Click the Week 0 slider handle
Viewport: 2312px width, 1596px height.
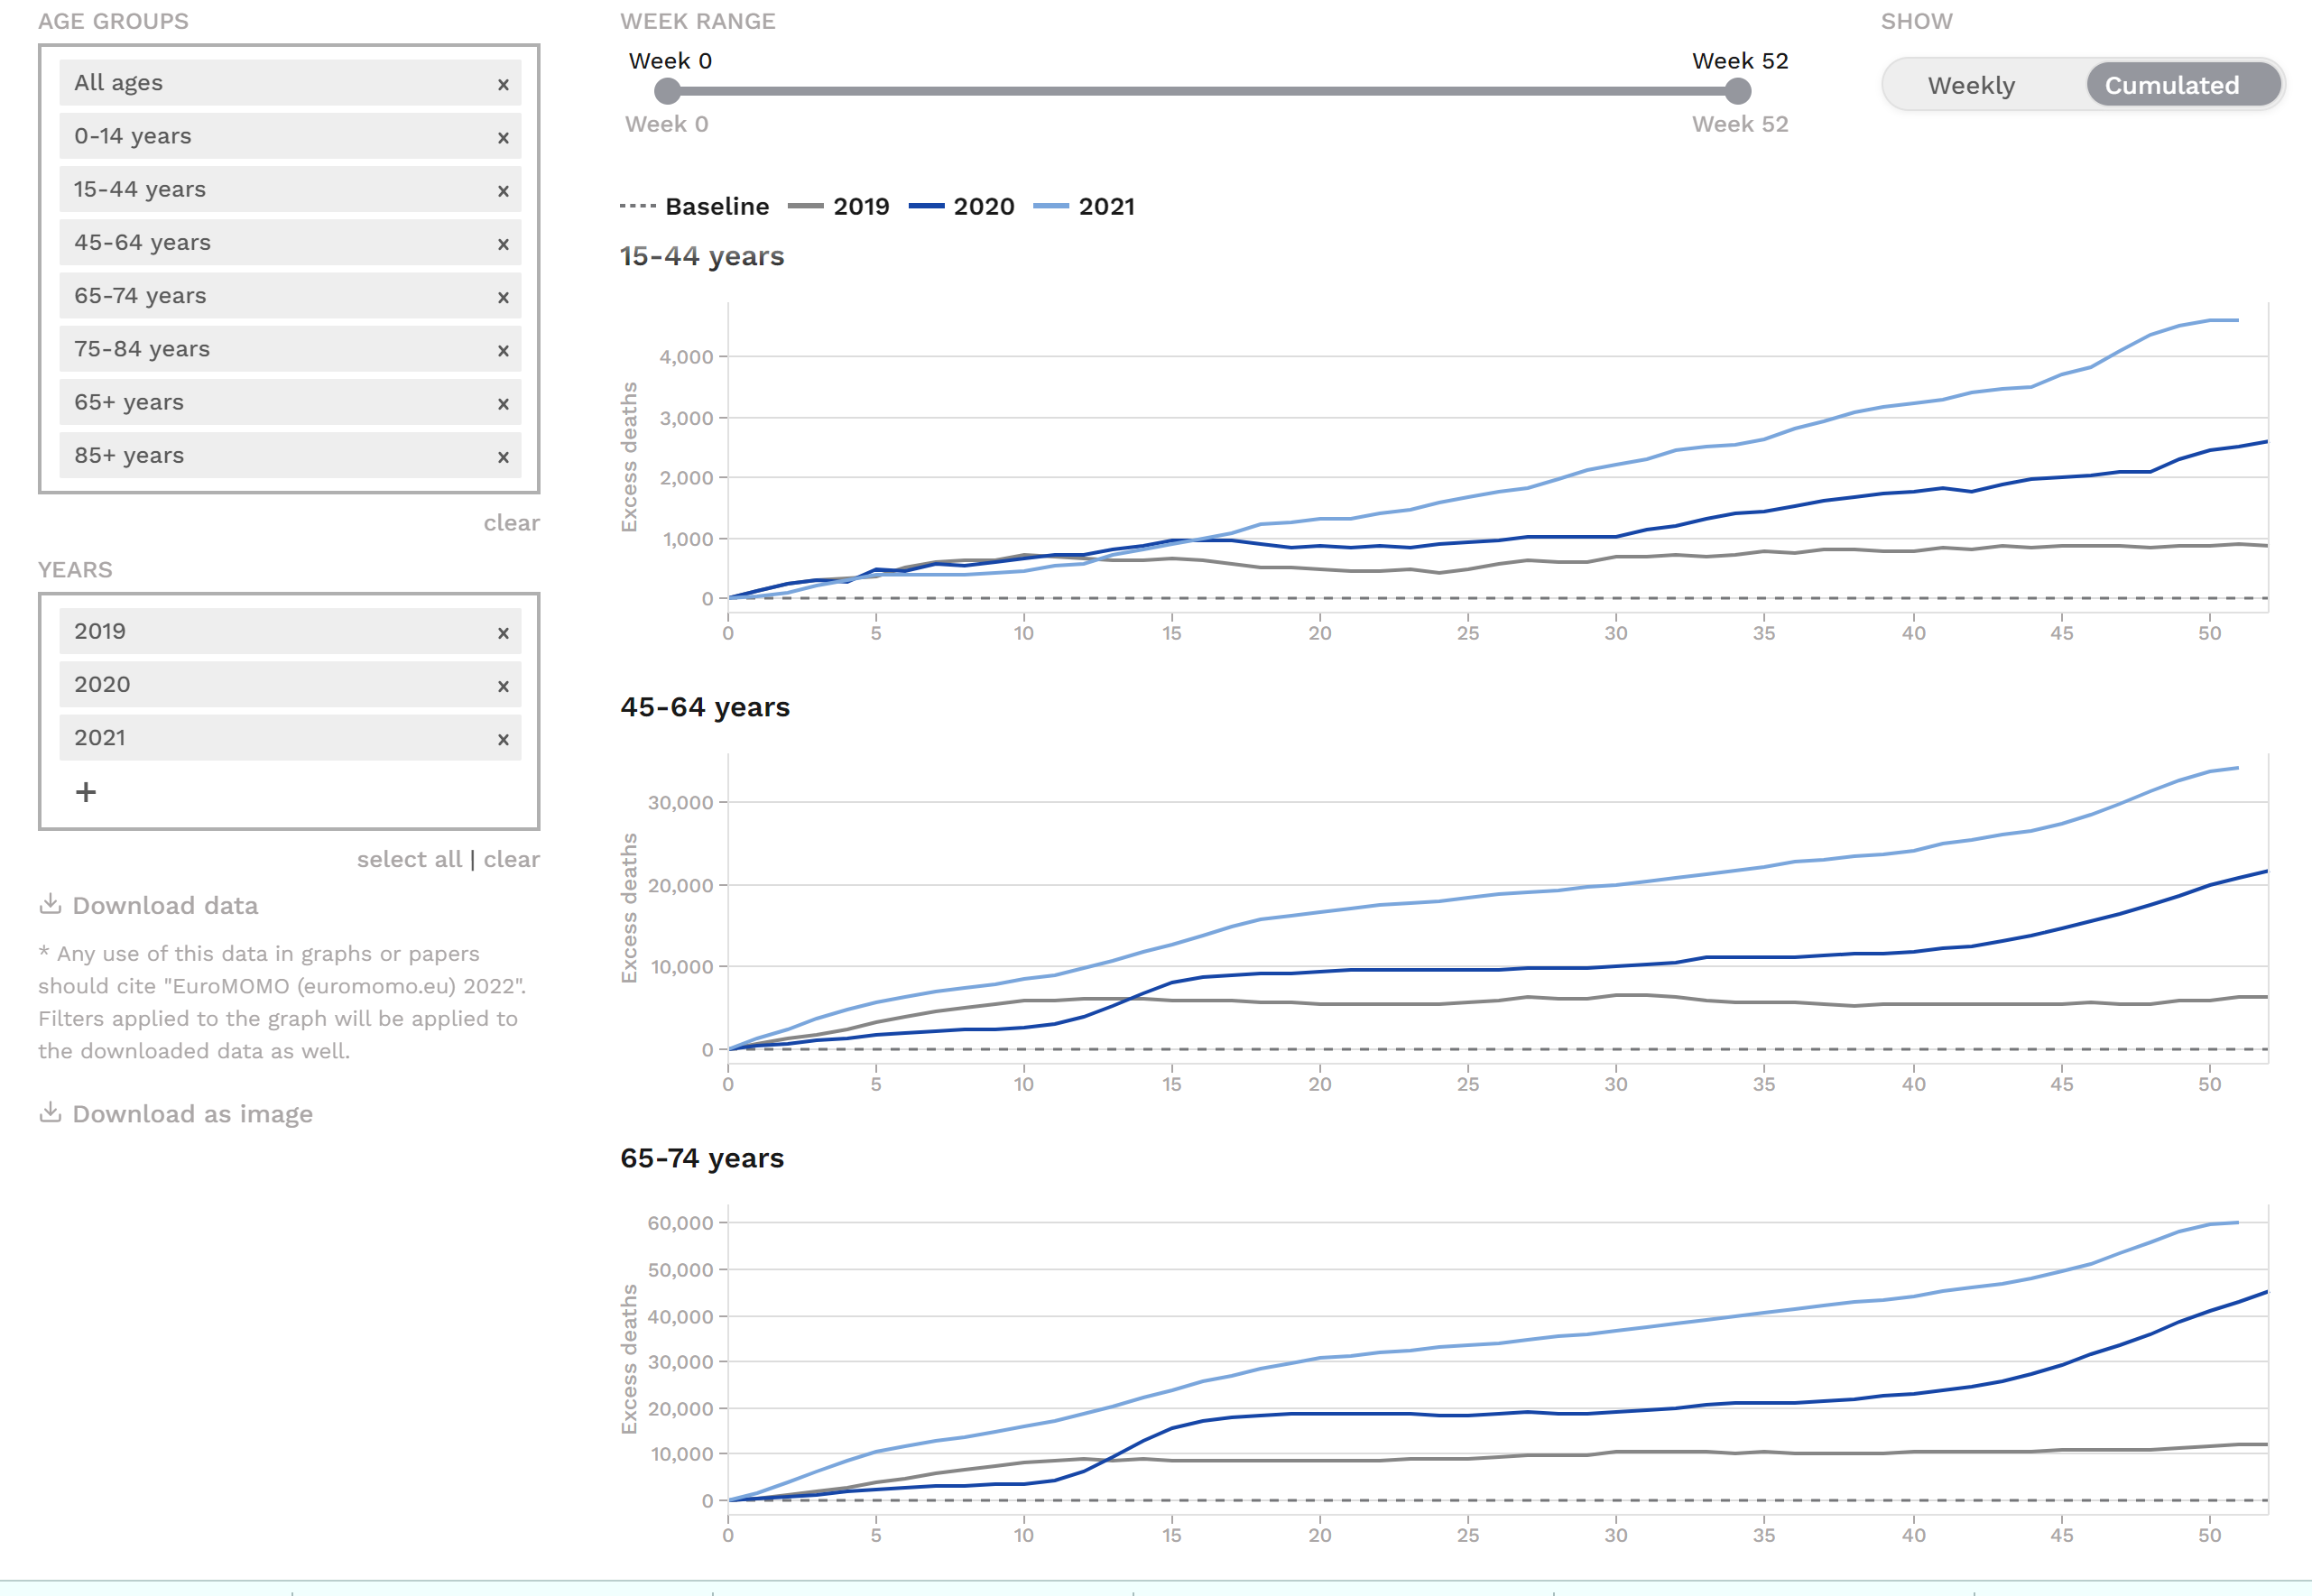[x=667, y=91]
